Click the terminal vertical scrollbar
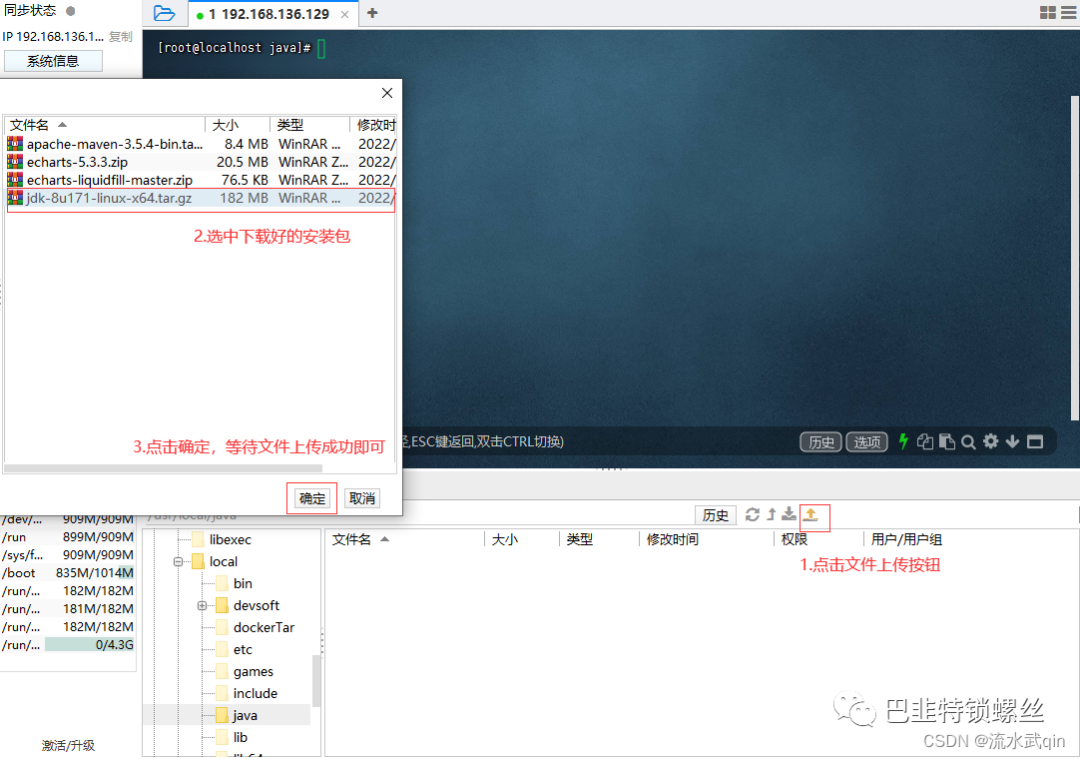This screenshot has height=759, width=1080. point(1074,258)
